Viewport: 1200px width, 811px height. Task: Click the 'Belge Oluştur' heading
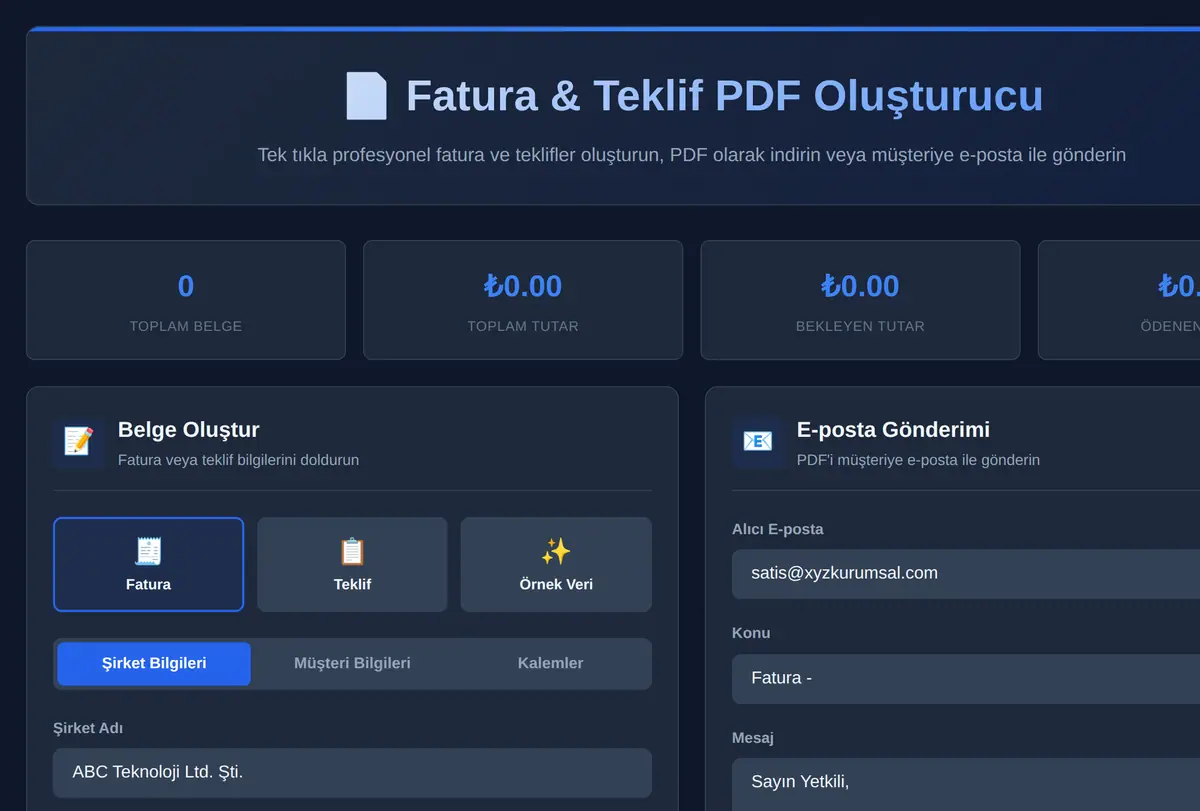click(x=189, y=430)
